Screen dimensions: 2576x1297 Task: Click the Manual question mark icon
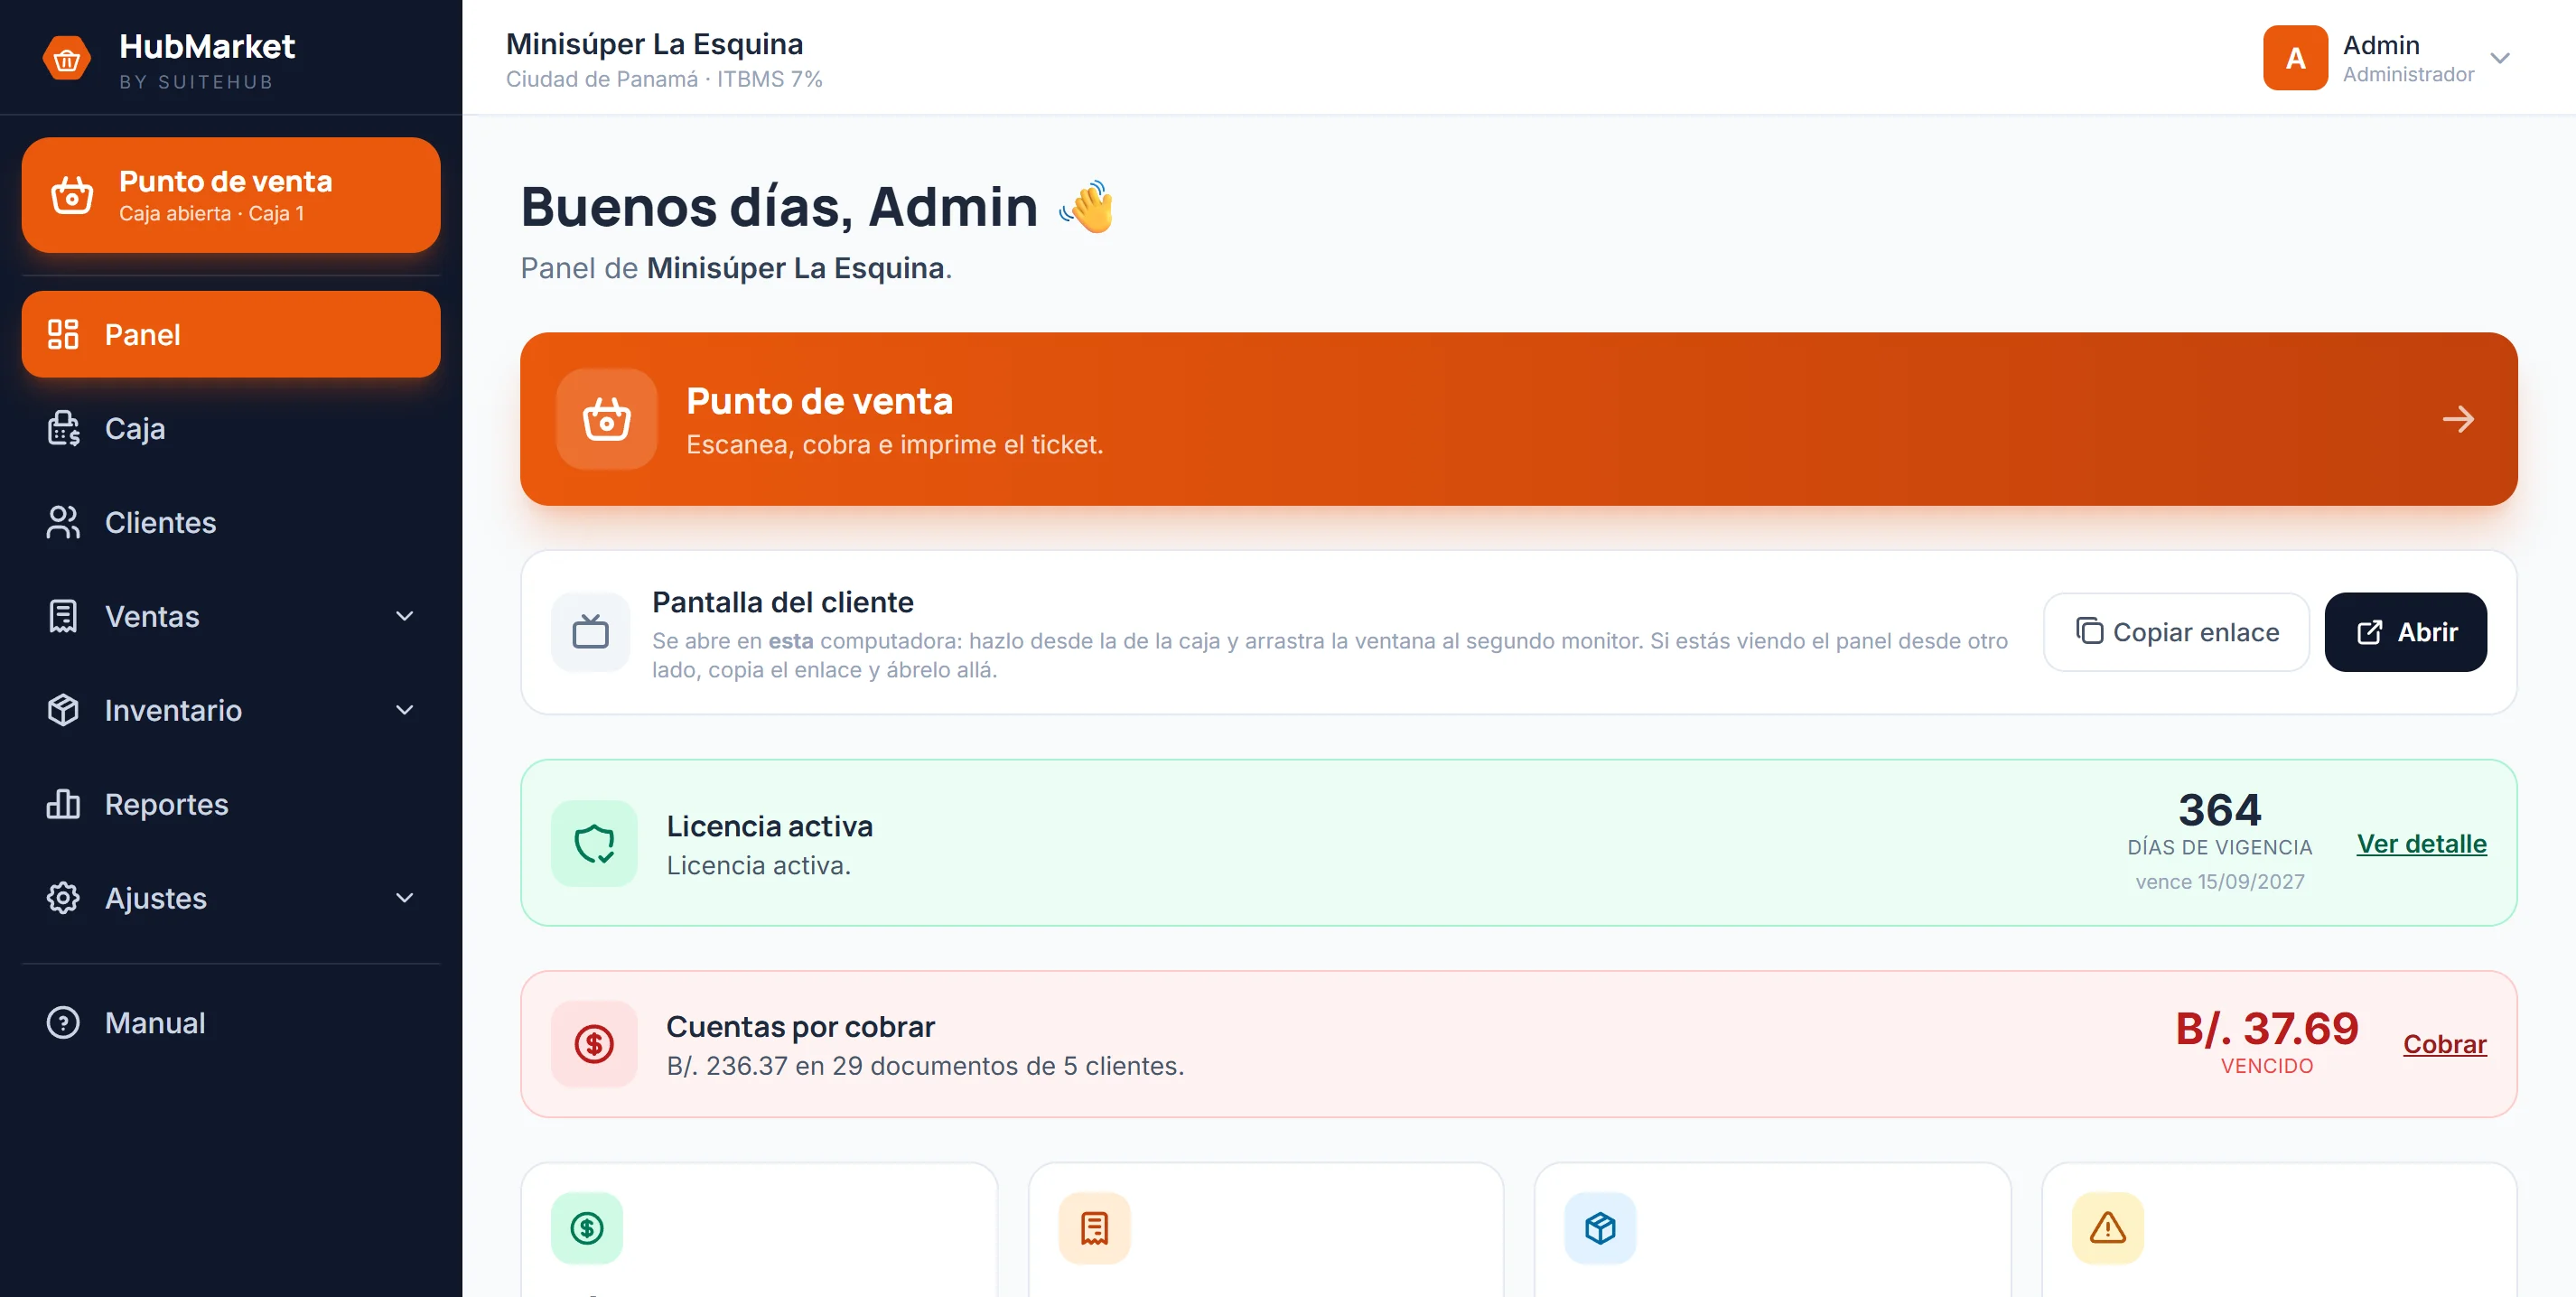click(63, 1024)
